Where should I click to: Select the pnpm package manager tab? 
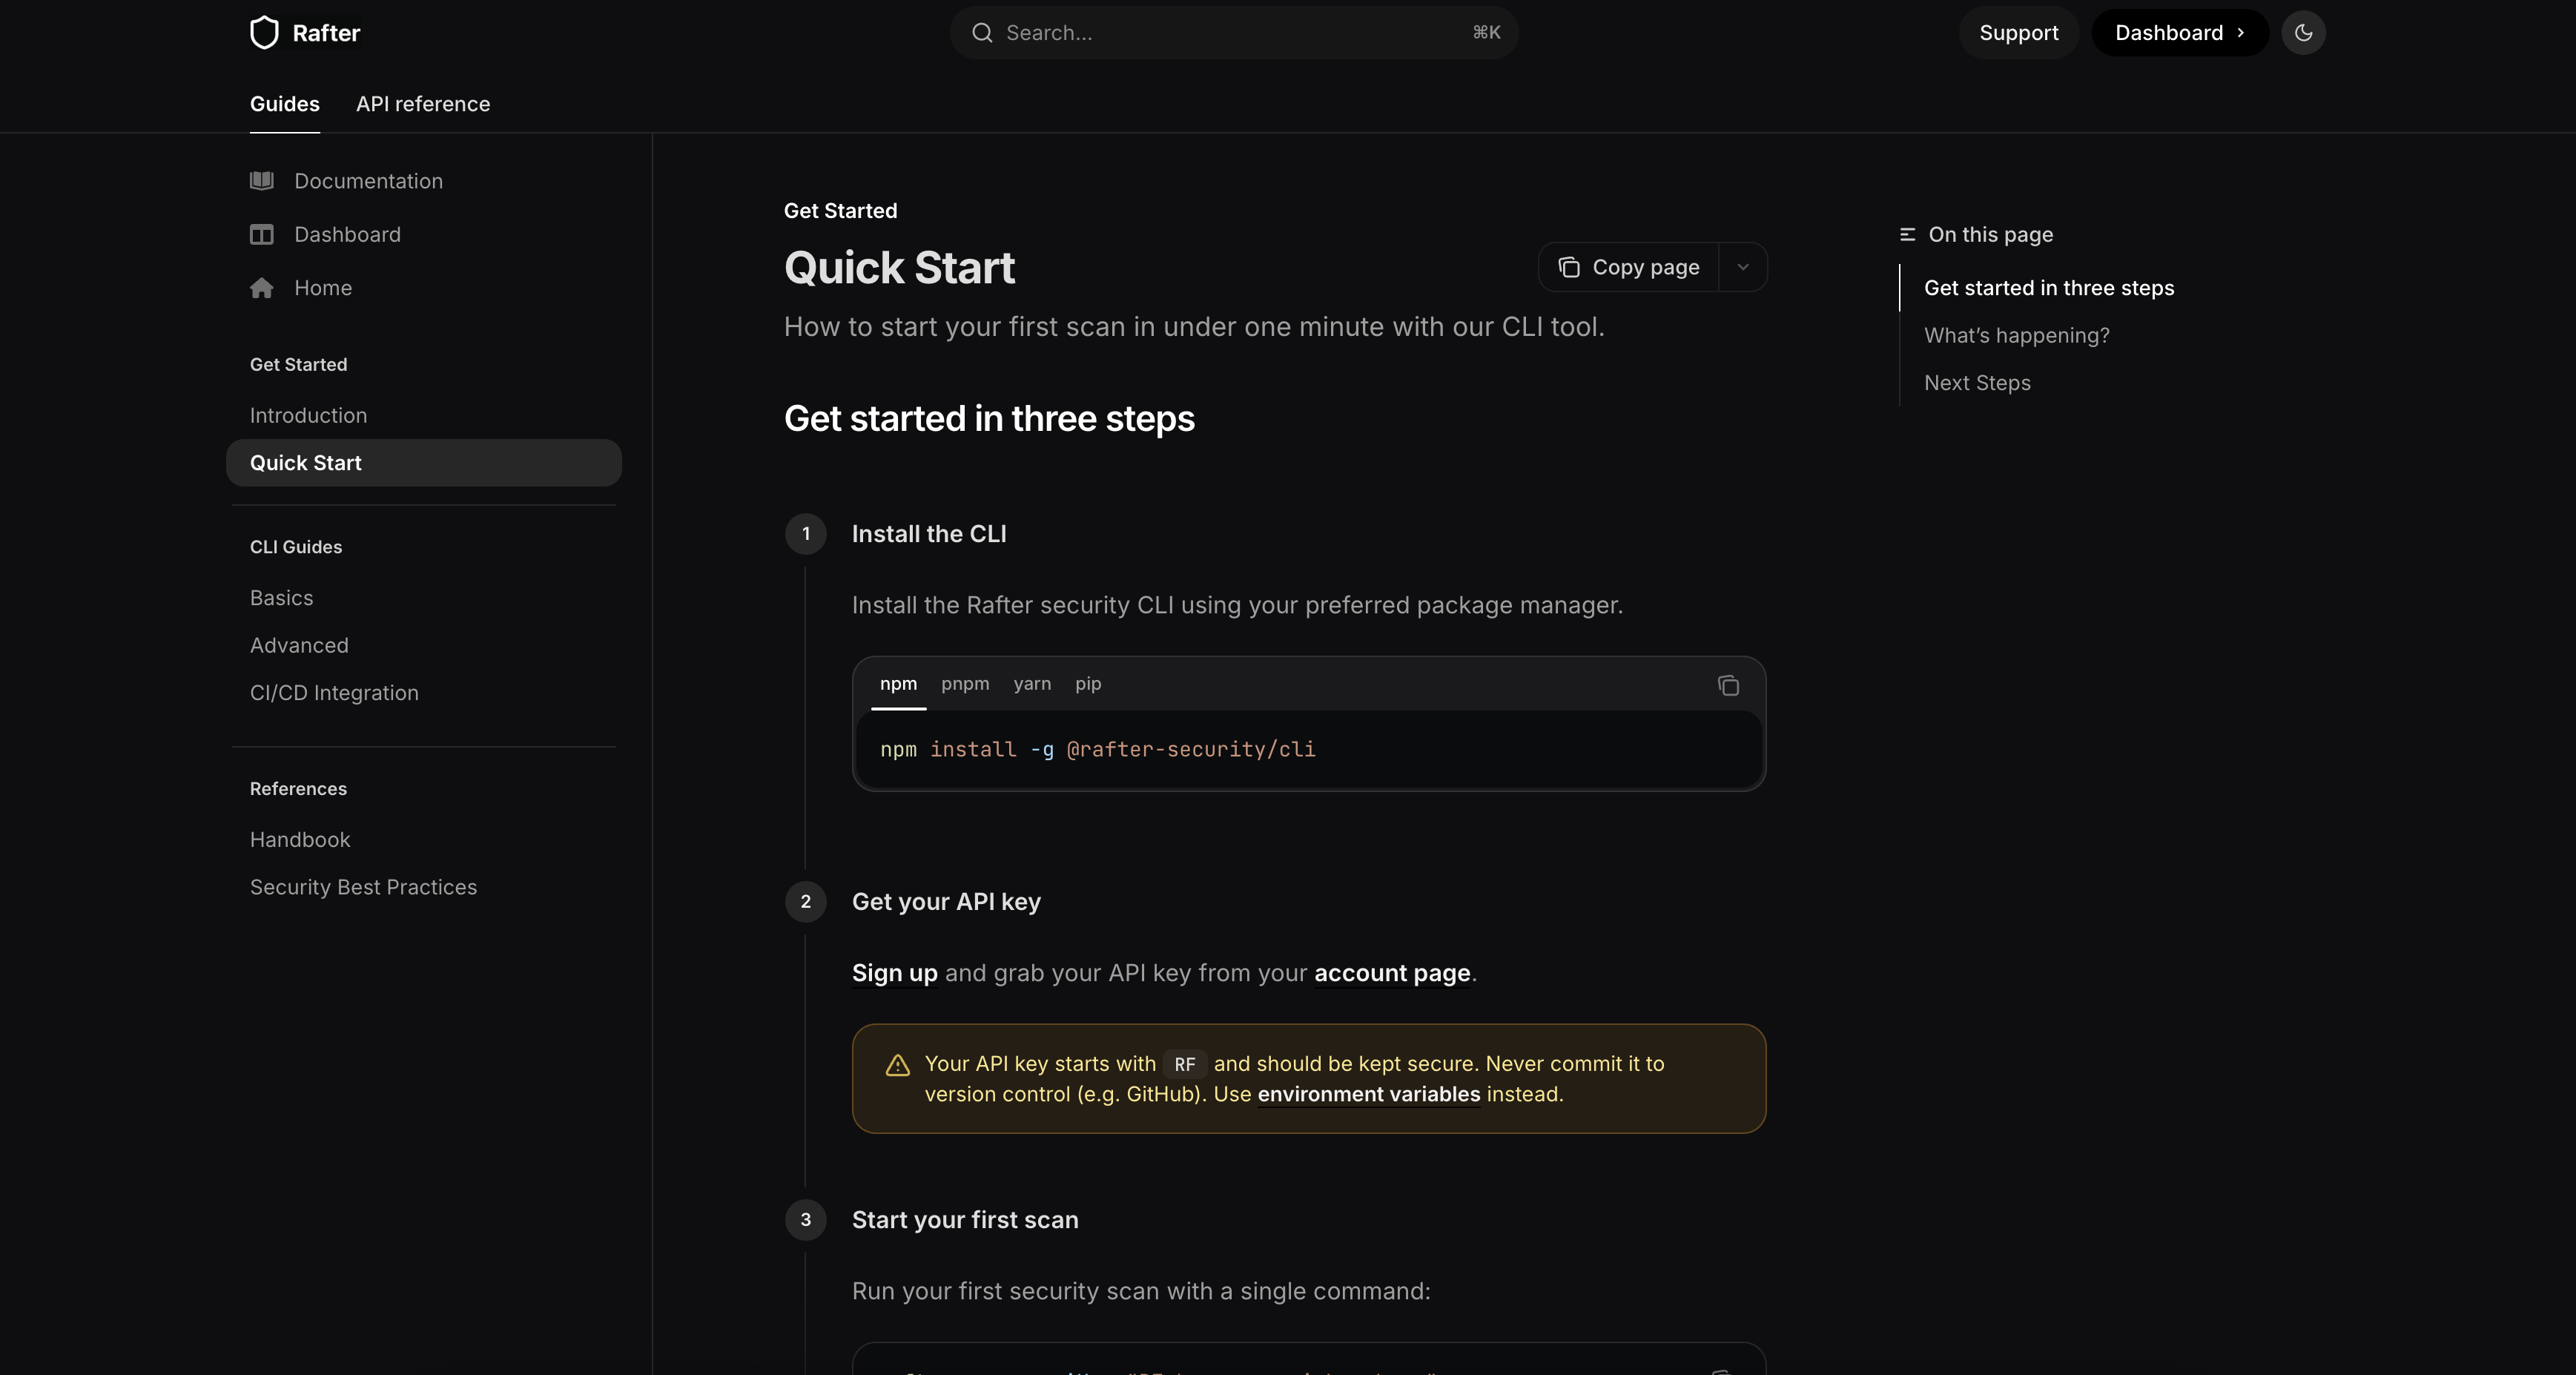pos(964,684)
